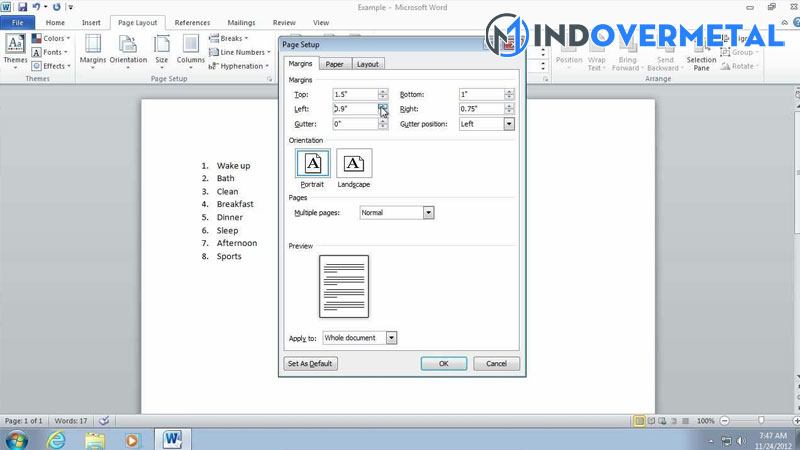Image resolution: width=800 pixels, height=450 pixels.
Task: Switch to Full Screen Reading view icon
Action: click(x=651, y=421)
